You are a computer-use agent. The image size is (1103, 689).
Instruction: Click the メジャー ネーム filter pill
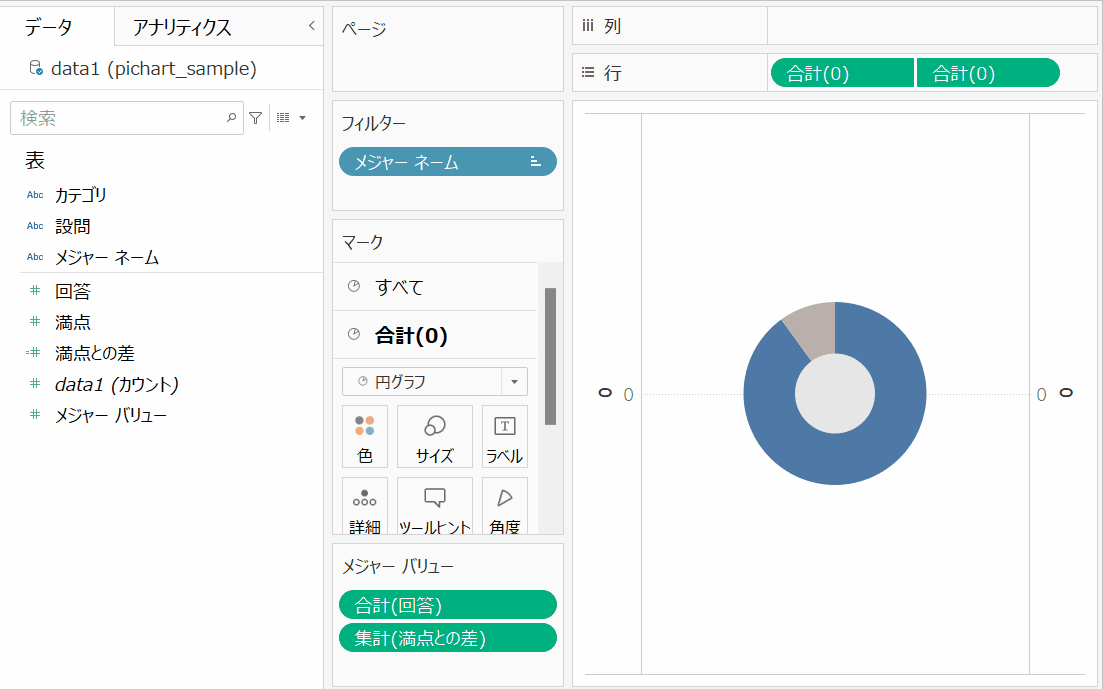[447, 162]
